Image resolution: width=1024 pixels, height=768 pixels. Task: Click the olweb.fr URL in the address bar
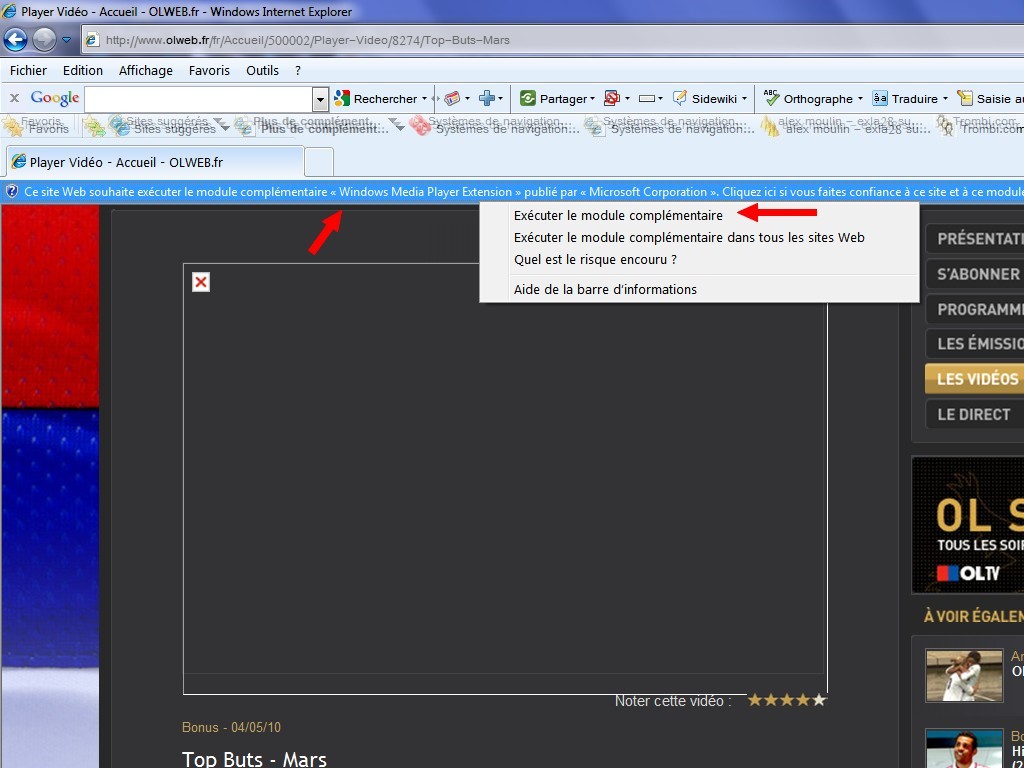[x=307, y=40]
